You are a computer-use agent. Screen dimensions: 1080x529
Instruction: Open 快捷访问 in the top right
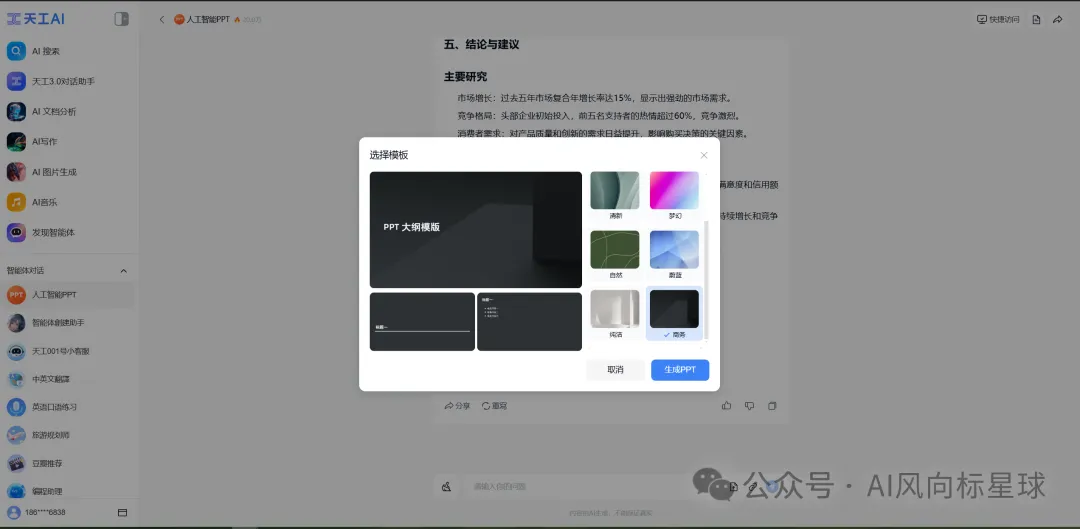point(997,19)
